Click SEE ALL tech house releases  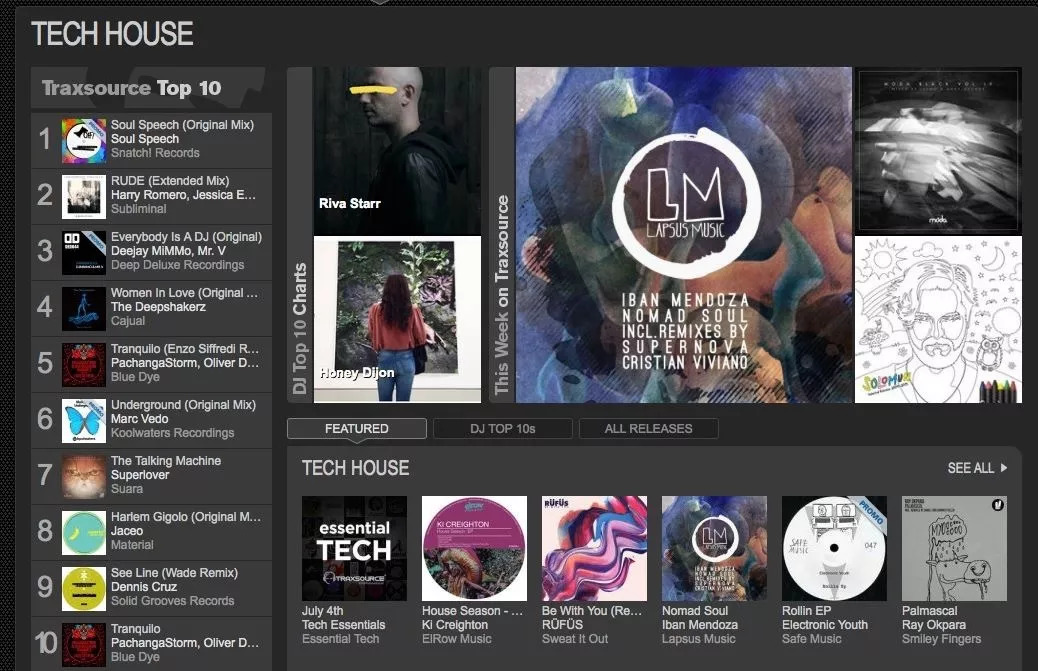977,469
